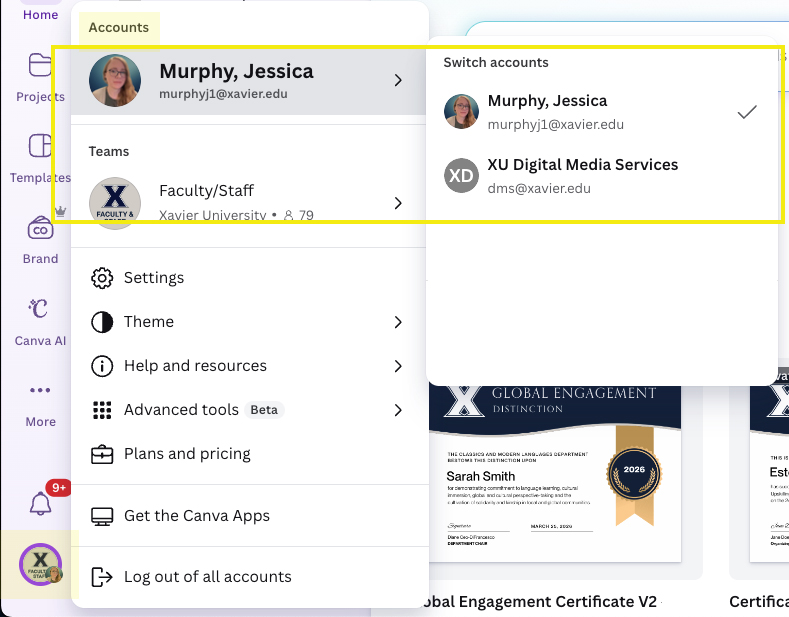Click the log out arrow icon
Screen dimensions: 789x617
(x=102, y=577)
